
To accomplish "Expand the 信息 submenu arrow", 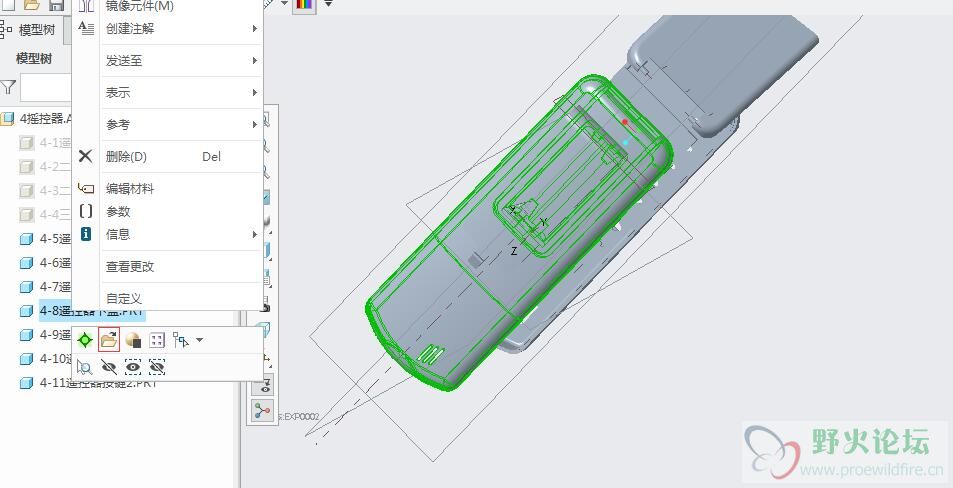I will (x=255, y=235).
